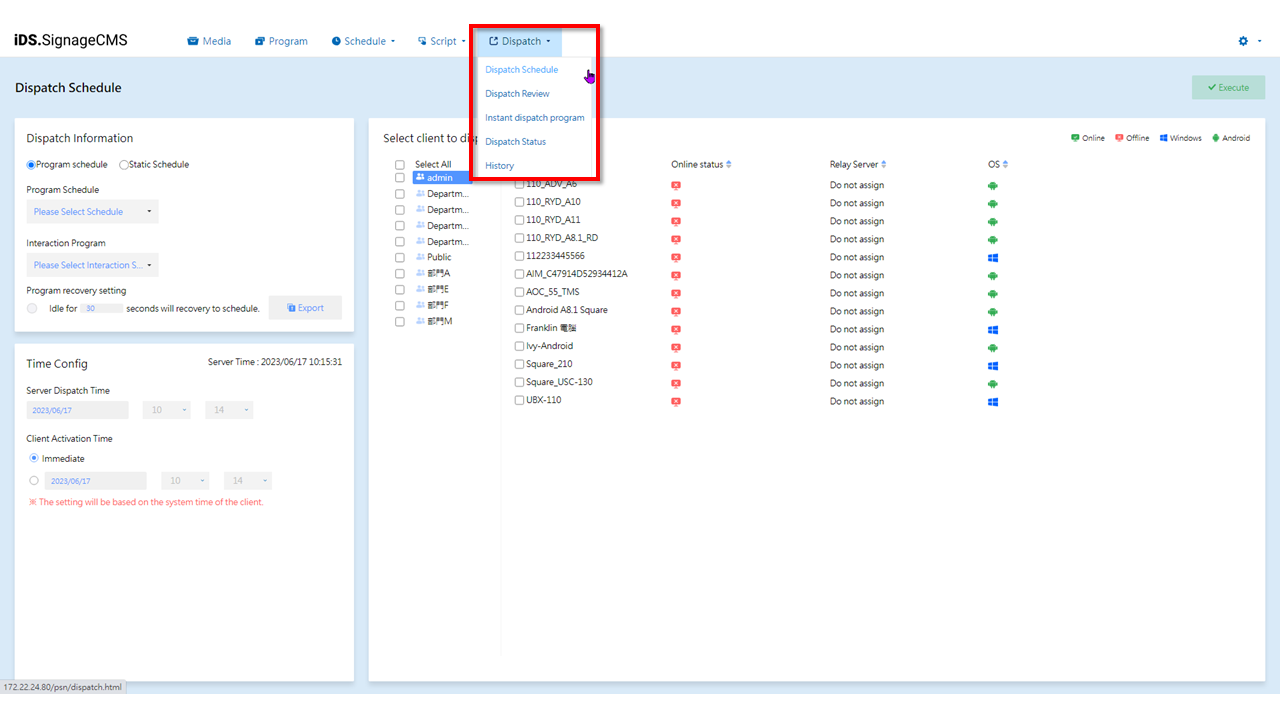
Task: Open the Schedule menu in navbar
Action: (364, 41)
